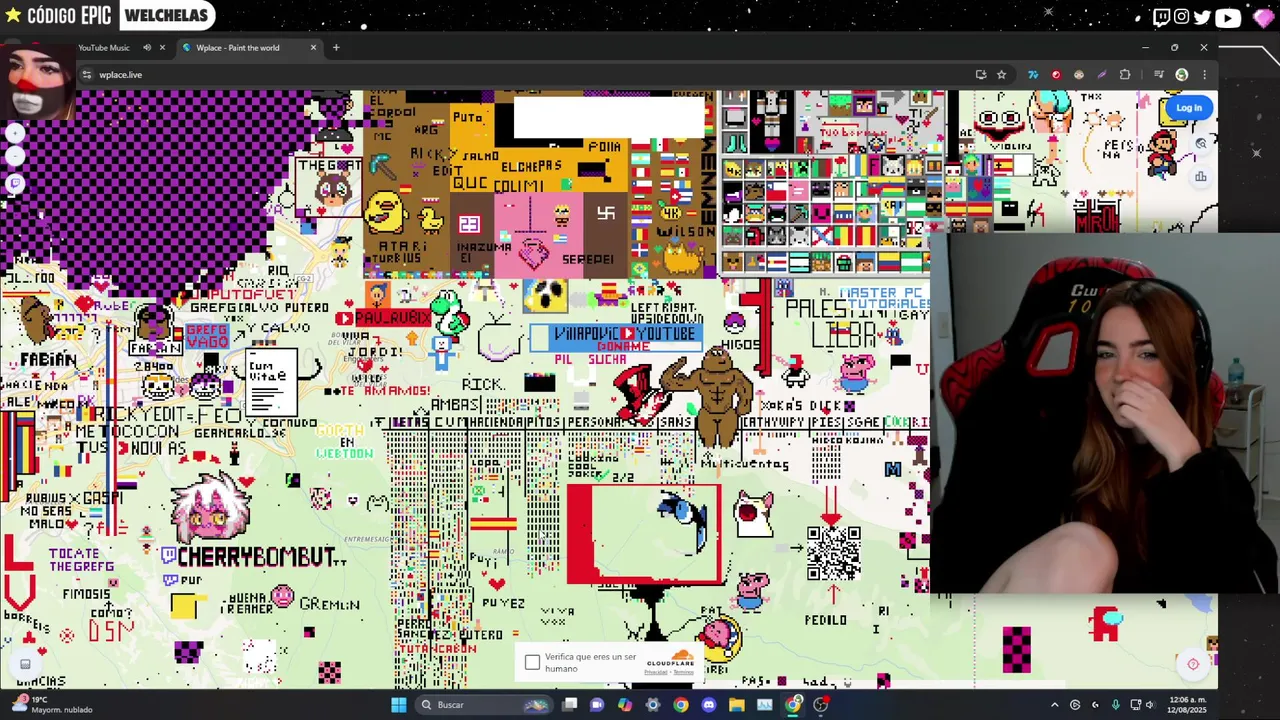Click the microphone icon in system tray
The height and width of the screenshot is (720, 1280).
(x=1115, y=705)
